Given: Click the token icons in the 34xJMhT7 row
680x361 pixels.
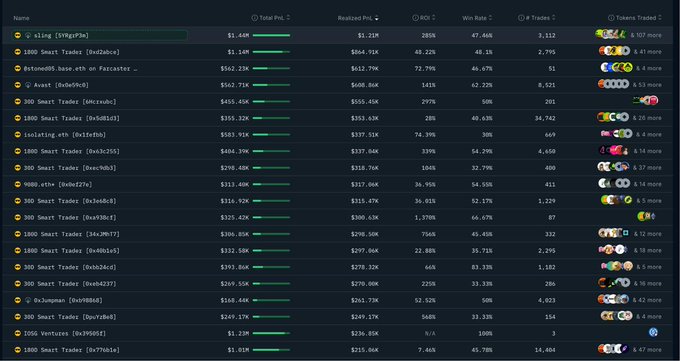Looking at the screenshot, I should (614, 233).
